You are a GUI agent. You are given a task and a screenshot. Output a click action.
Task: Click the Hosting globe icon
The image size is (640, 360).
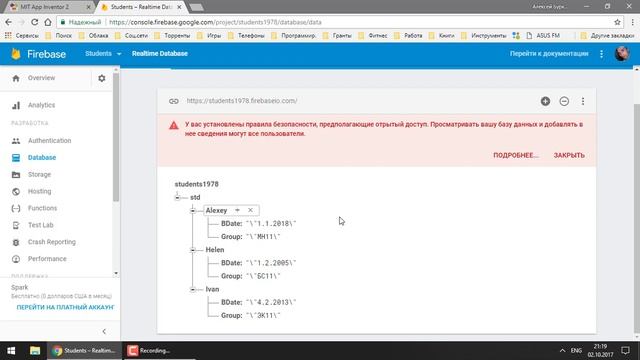point(16,191)
